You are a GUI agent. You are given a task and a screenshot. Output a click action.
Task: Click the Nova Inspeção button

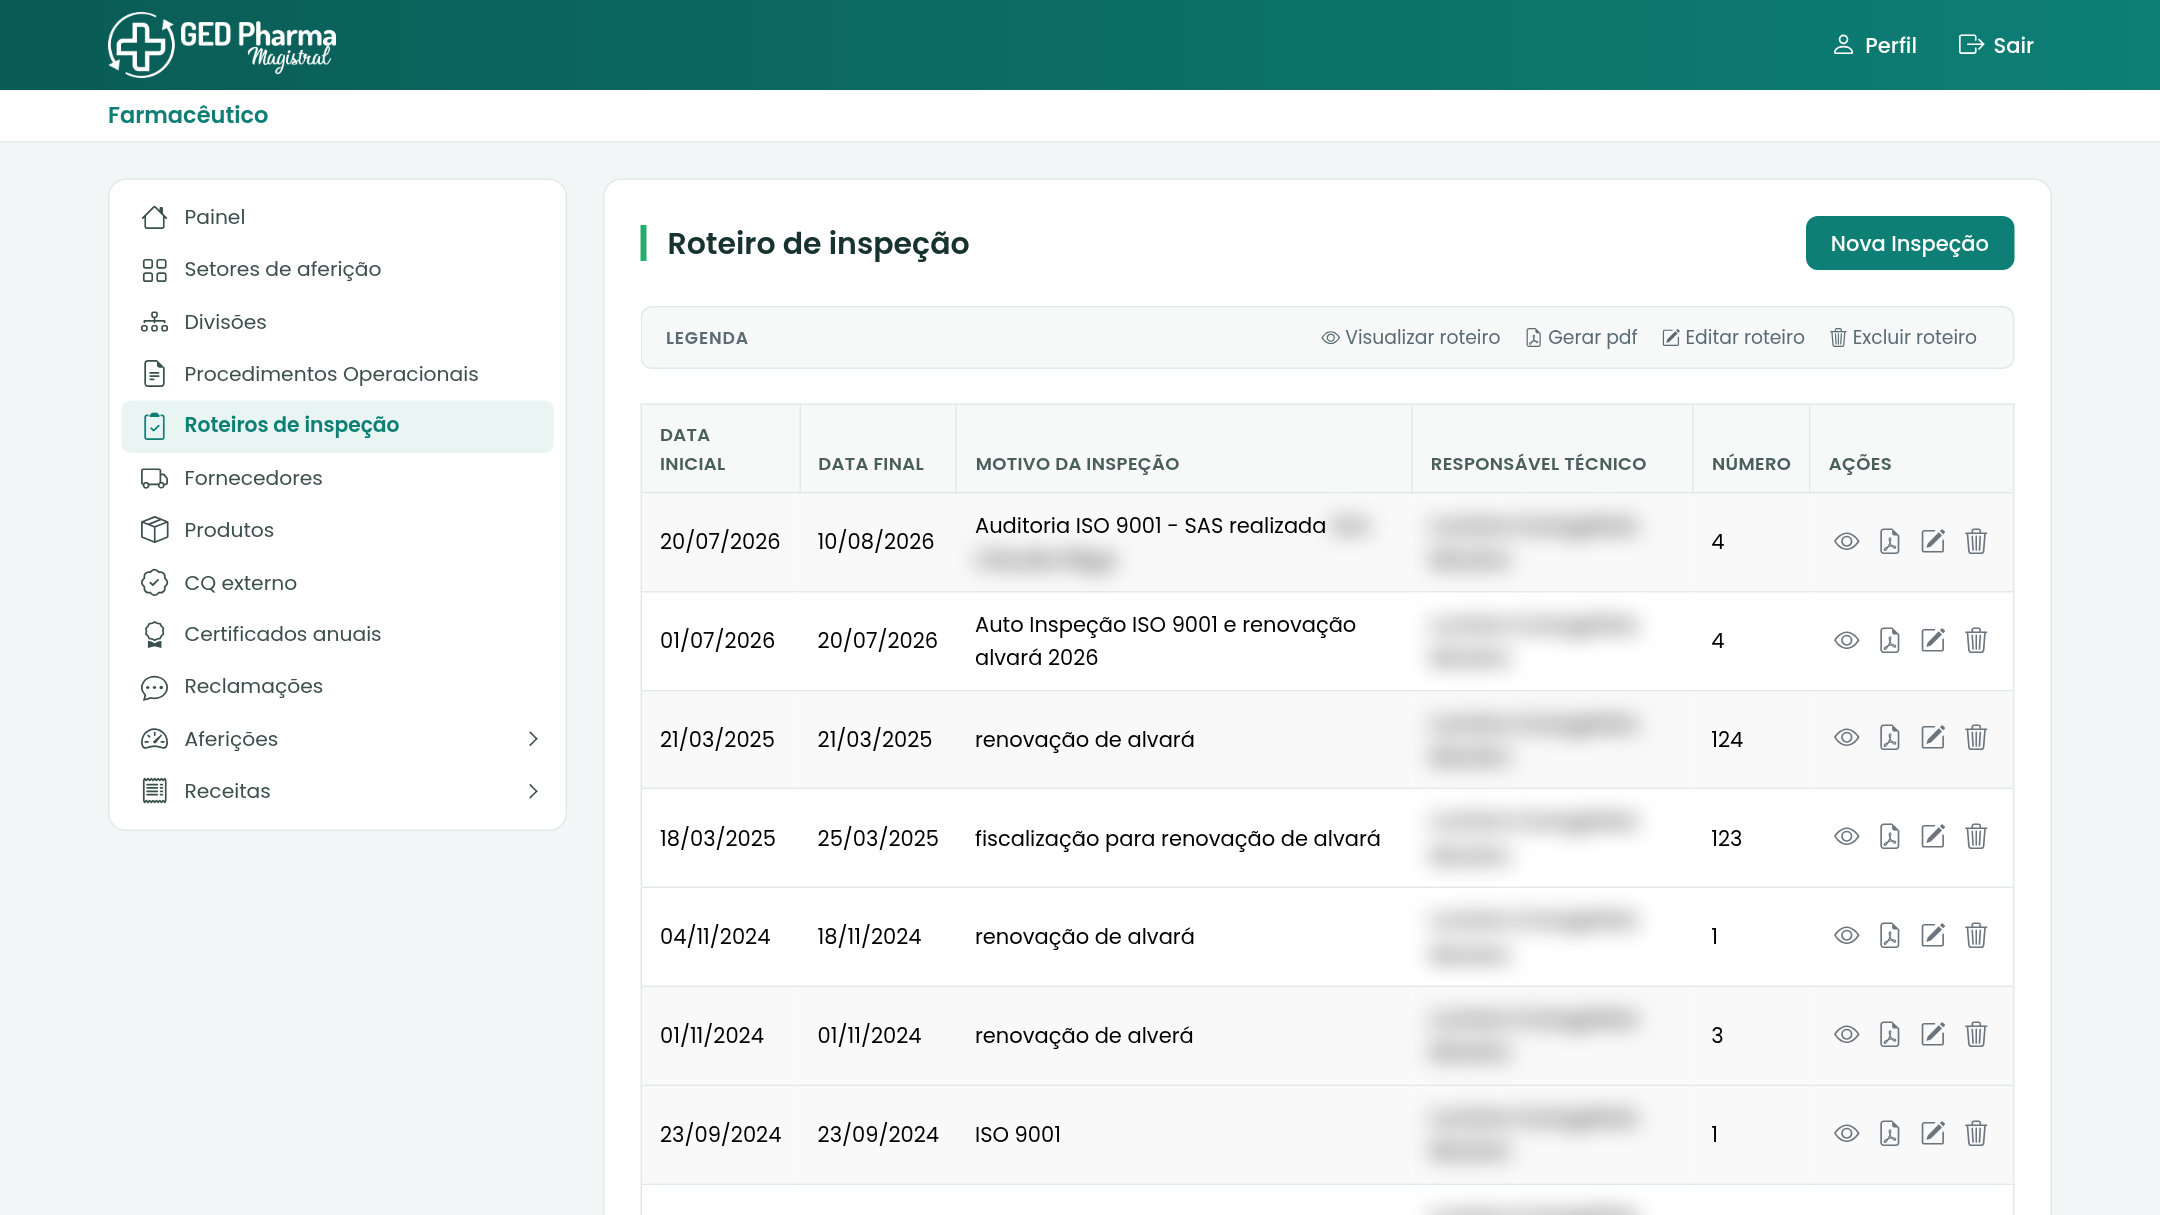pyautogui.click(x=1909, y=243)
